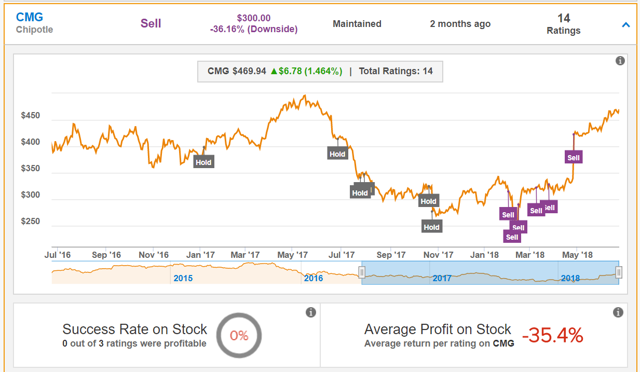Grab the right range slider handle
The width and height of the screenshot is (640, 372).
tap(618, 272)
